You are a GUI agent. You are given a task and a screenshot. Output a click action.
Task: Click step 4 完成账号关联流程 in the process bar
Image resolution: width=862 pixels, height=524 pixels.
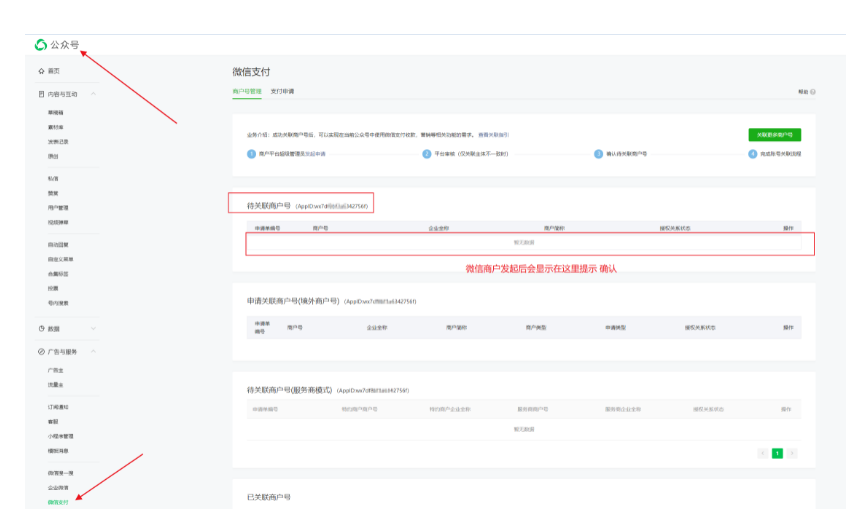point(775,154)
